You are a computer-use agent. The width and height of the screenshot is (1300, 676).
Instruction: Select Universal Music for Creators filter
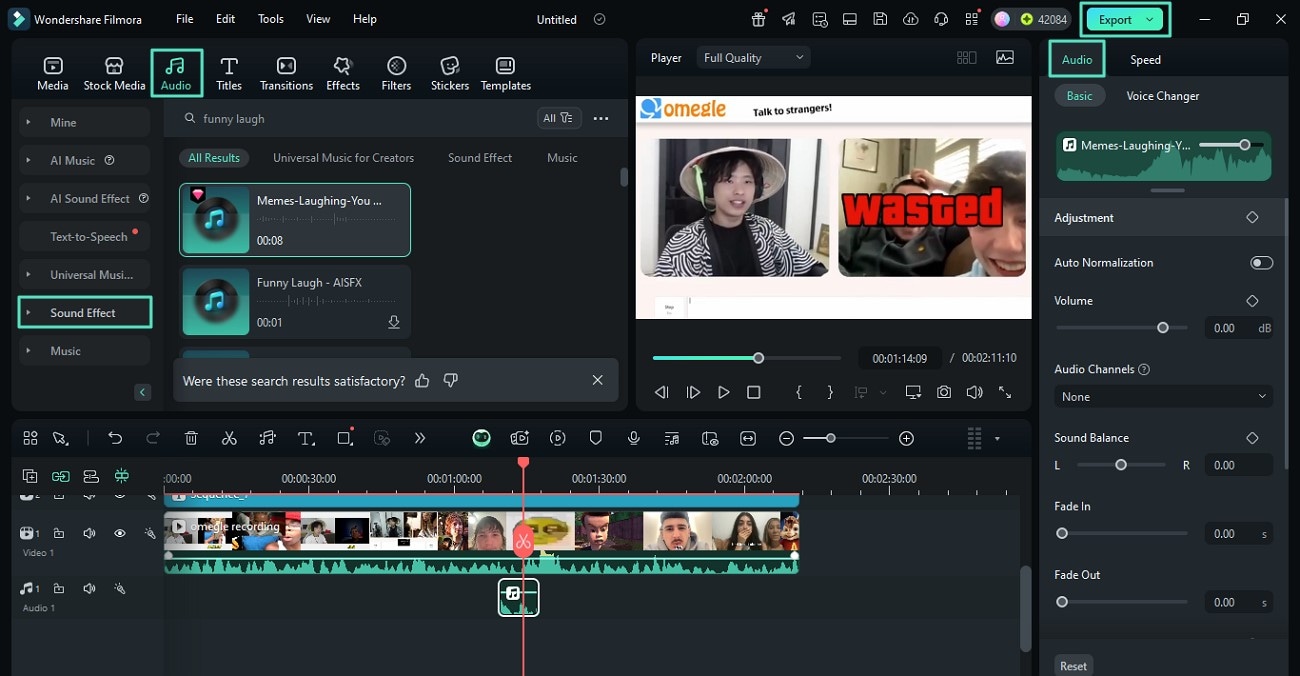(343, 158)
